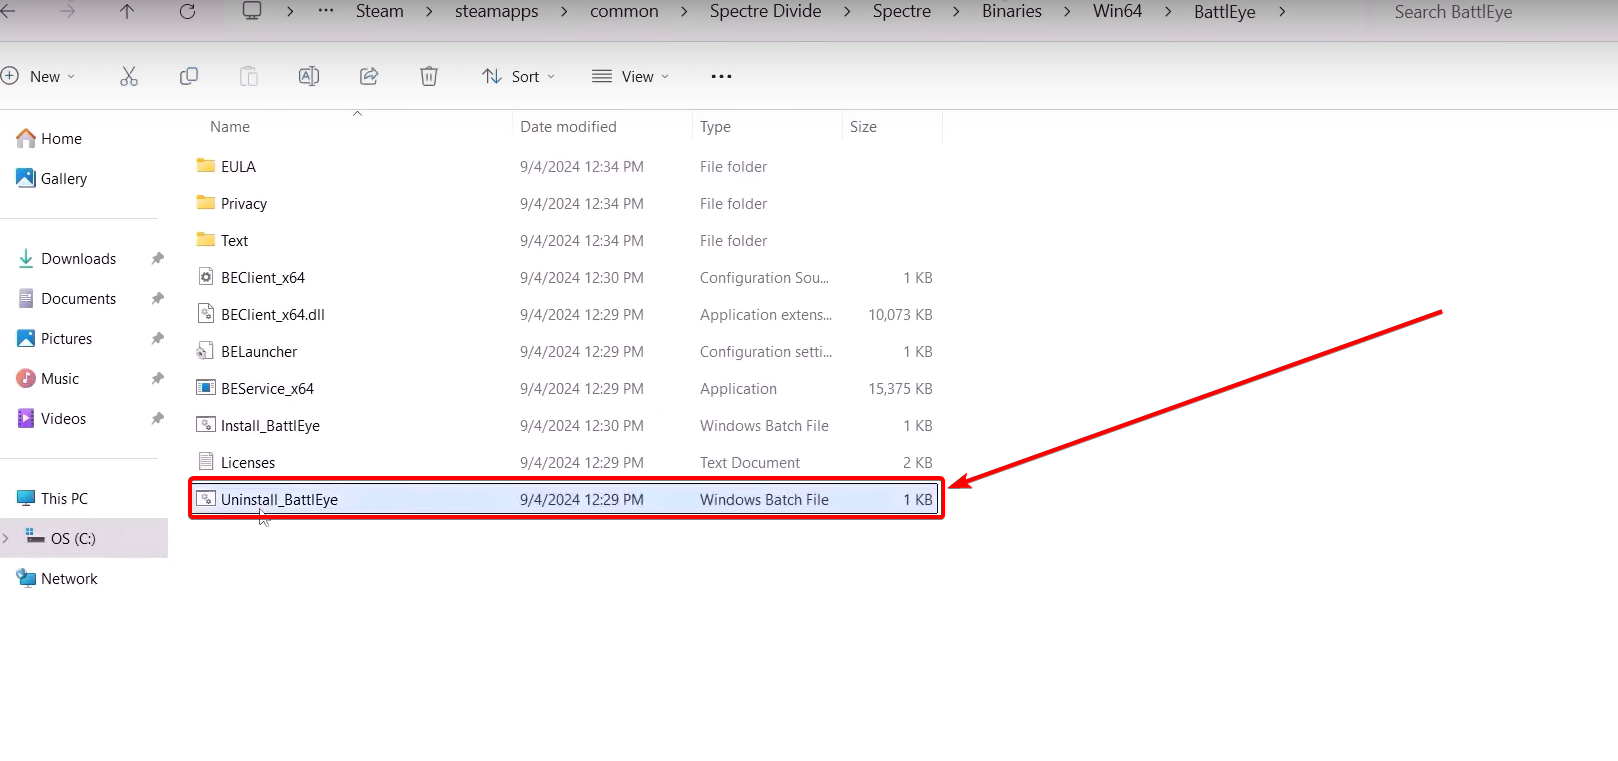Navigate to Spectre Divide in address bar
1618x761 pixels.
(x=765, y=11)
